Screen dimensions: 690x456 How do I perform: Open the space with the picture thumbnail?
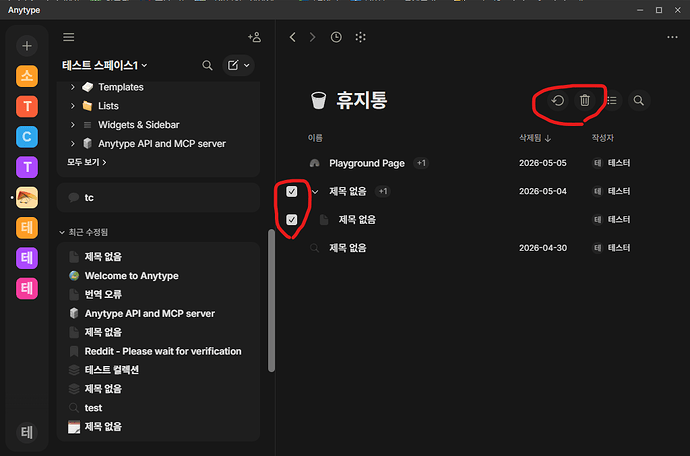pos(27,198)
